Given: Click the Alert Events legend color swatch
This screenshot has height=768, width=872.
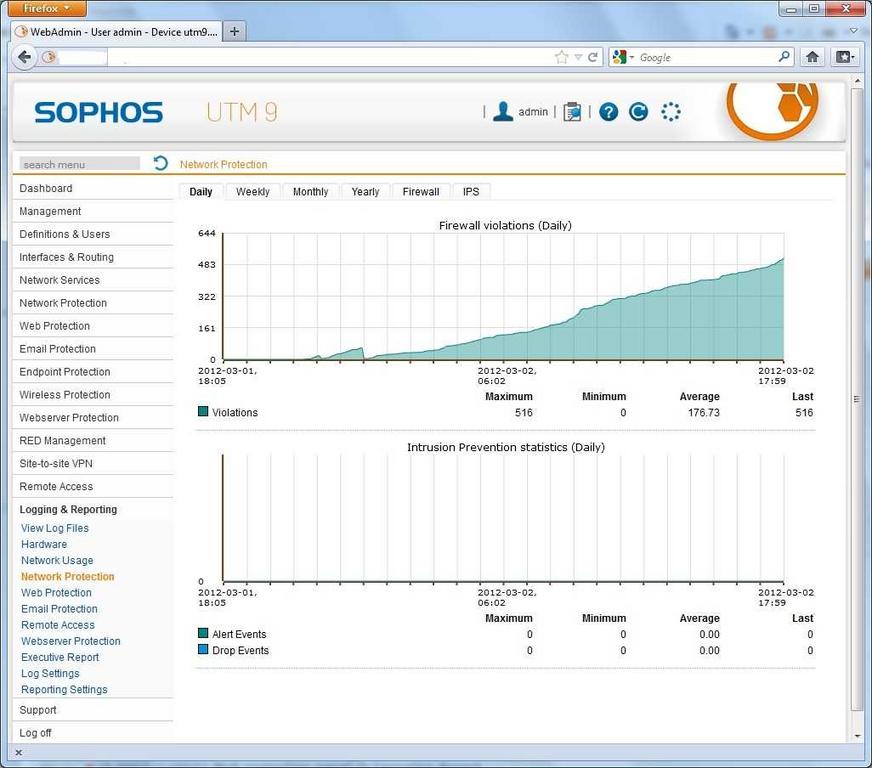Looking at the screenshot, I should pos(203,633).
